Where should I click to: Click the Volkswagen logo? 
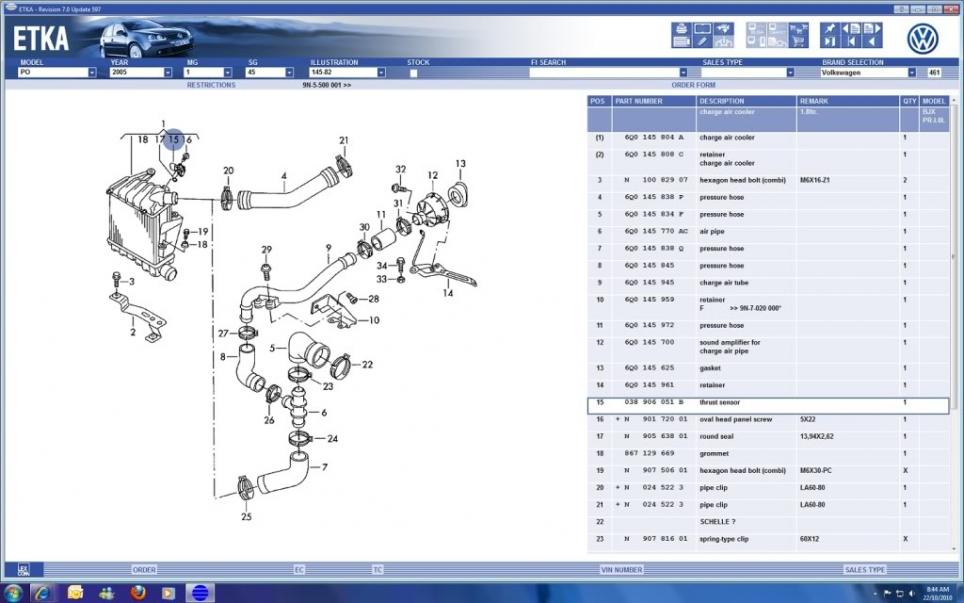[x=922, y=39]
